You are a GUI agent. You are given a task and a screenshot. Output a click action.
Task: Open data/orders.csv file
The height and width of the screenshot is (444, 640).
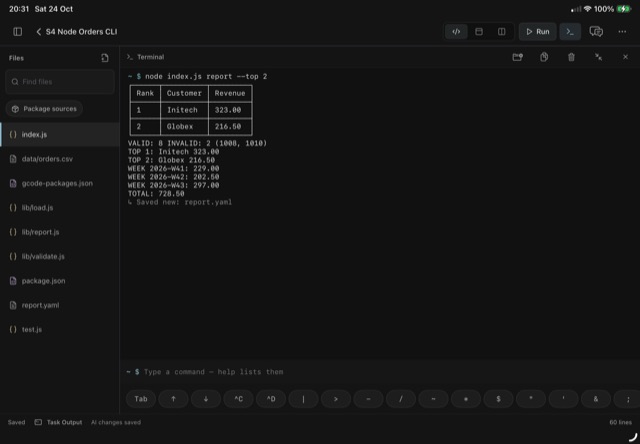pyautogui.click(x=60, y=159)
